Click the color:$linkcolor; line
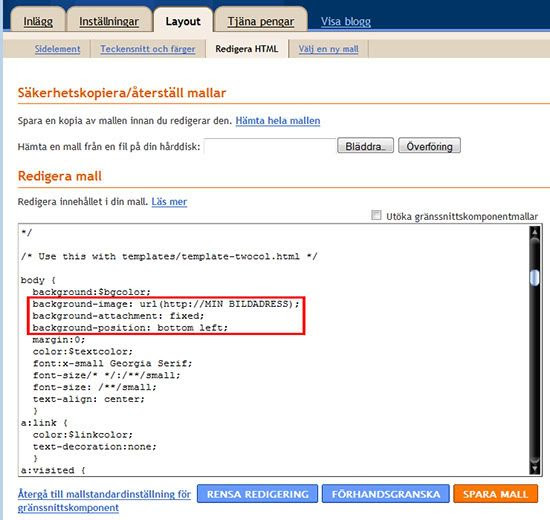The width and height of the screenshot is (550, 520). [x=83, y=435]
